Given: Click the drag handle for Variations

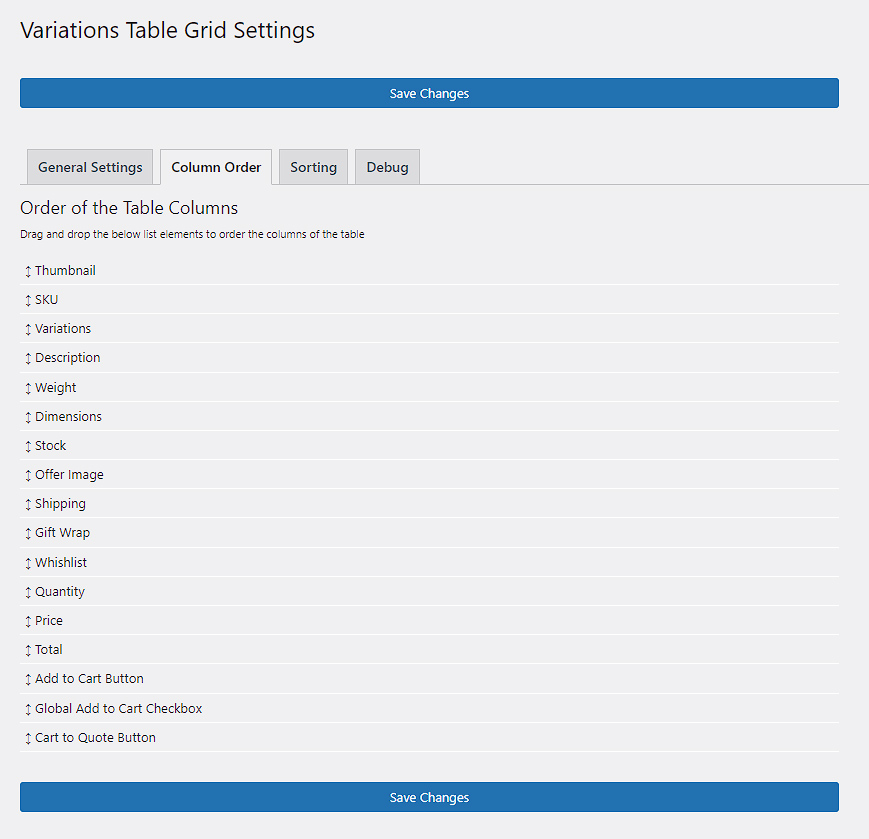Looking at the screenshot, I should (x=27, y=328).
